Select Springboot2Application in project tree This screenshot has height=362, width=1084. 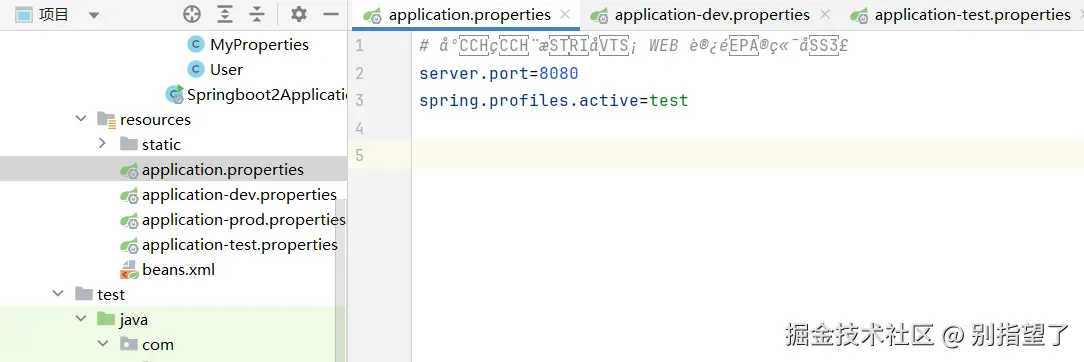click(267, 95)
